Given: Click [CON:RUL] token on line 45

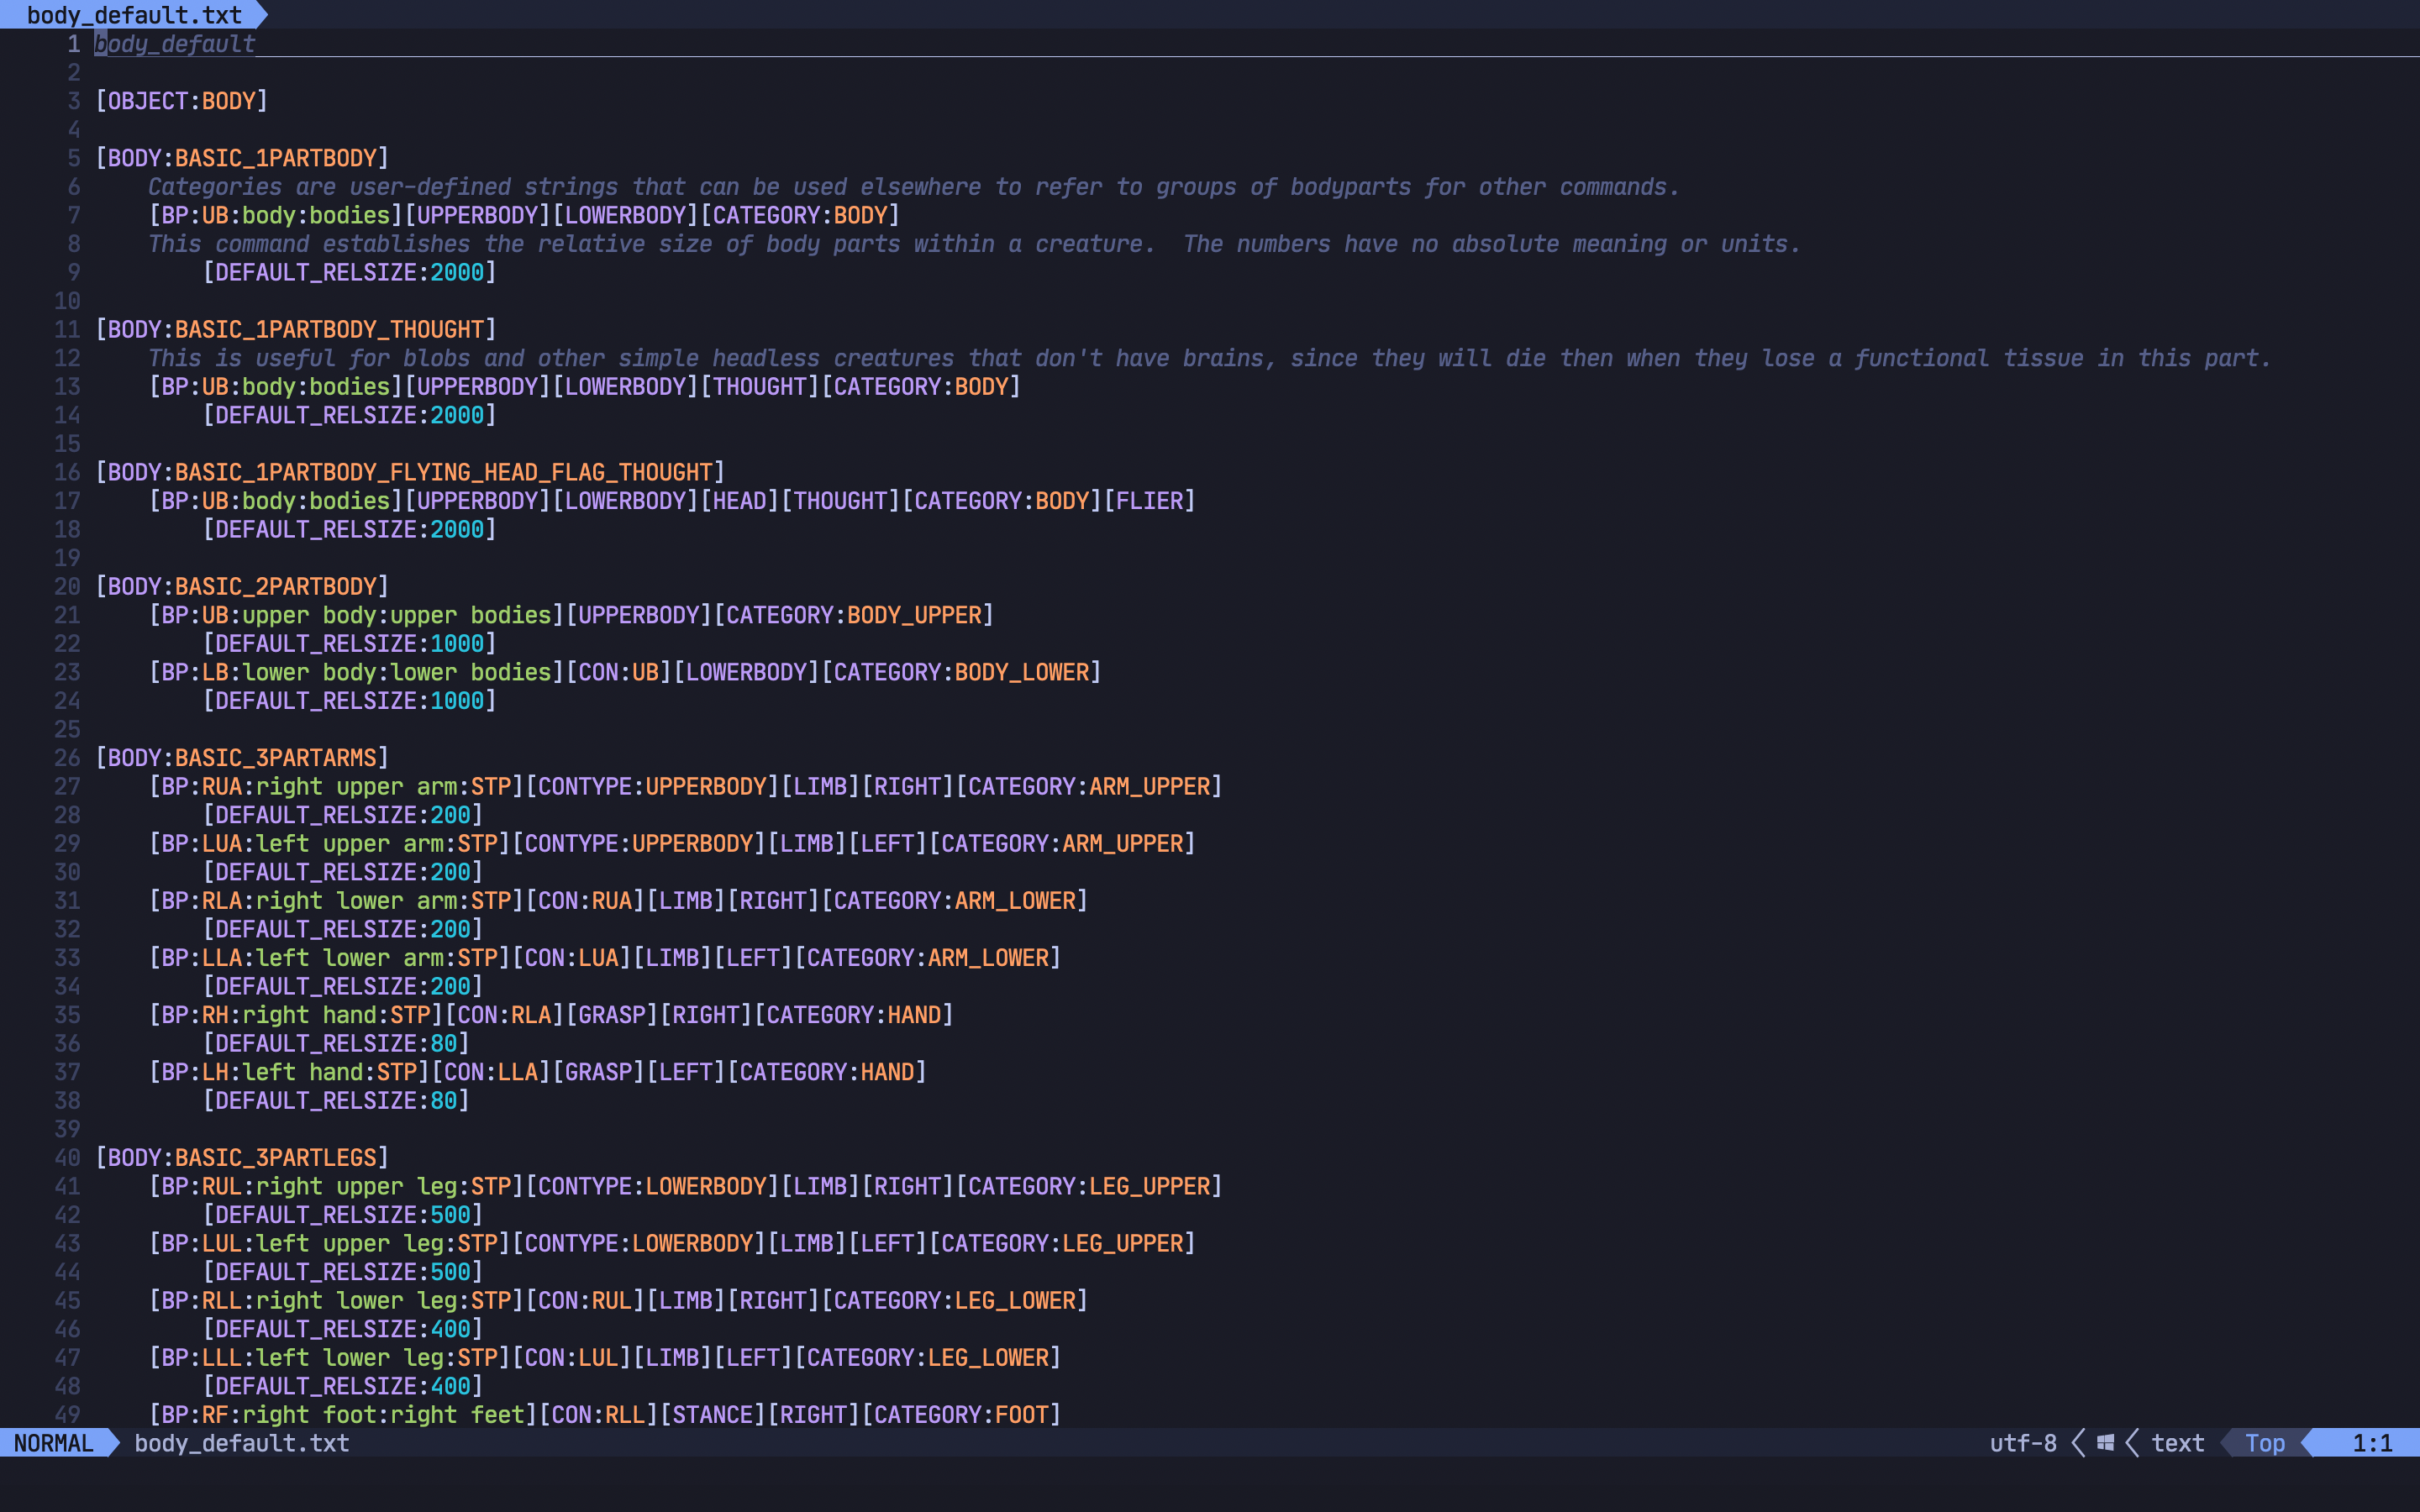Looking at the screenshot, I should point(585,1301).
